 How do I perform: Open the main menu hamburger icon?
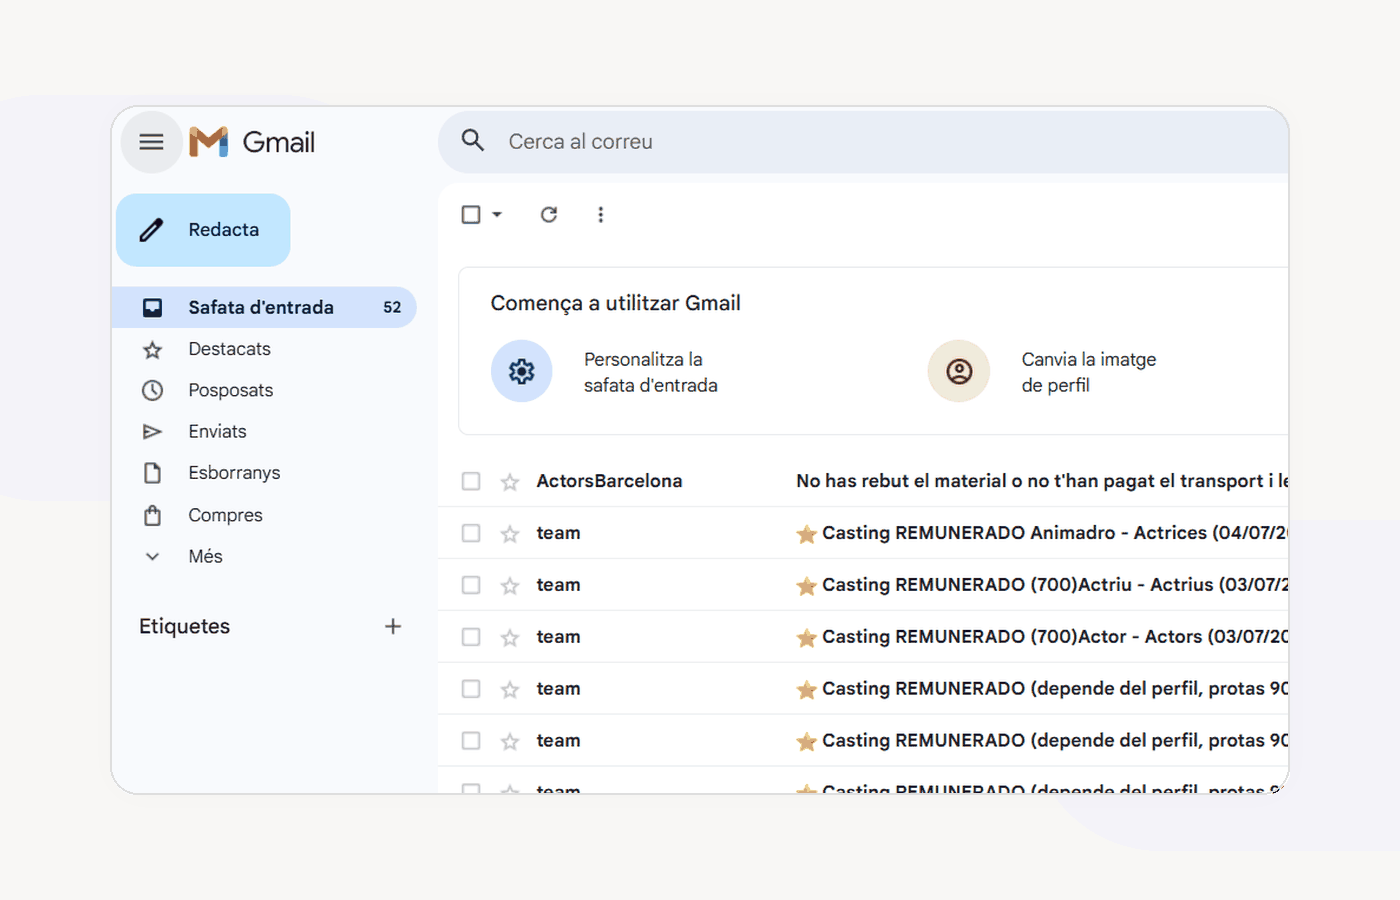coord(151,142)
